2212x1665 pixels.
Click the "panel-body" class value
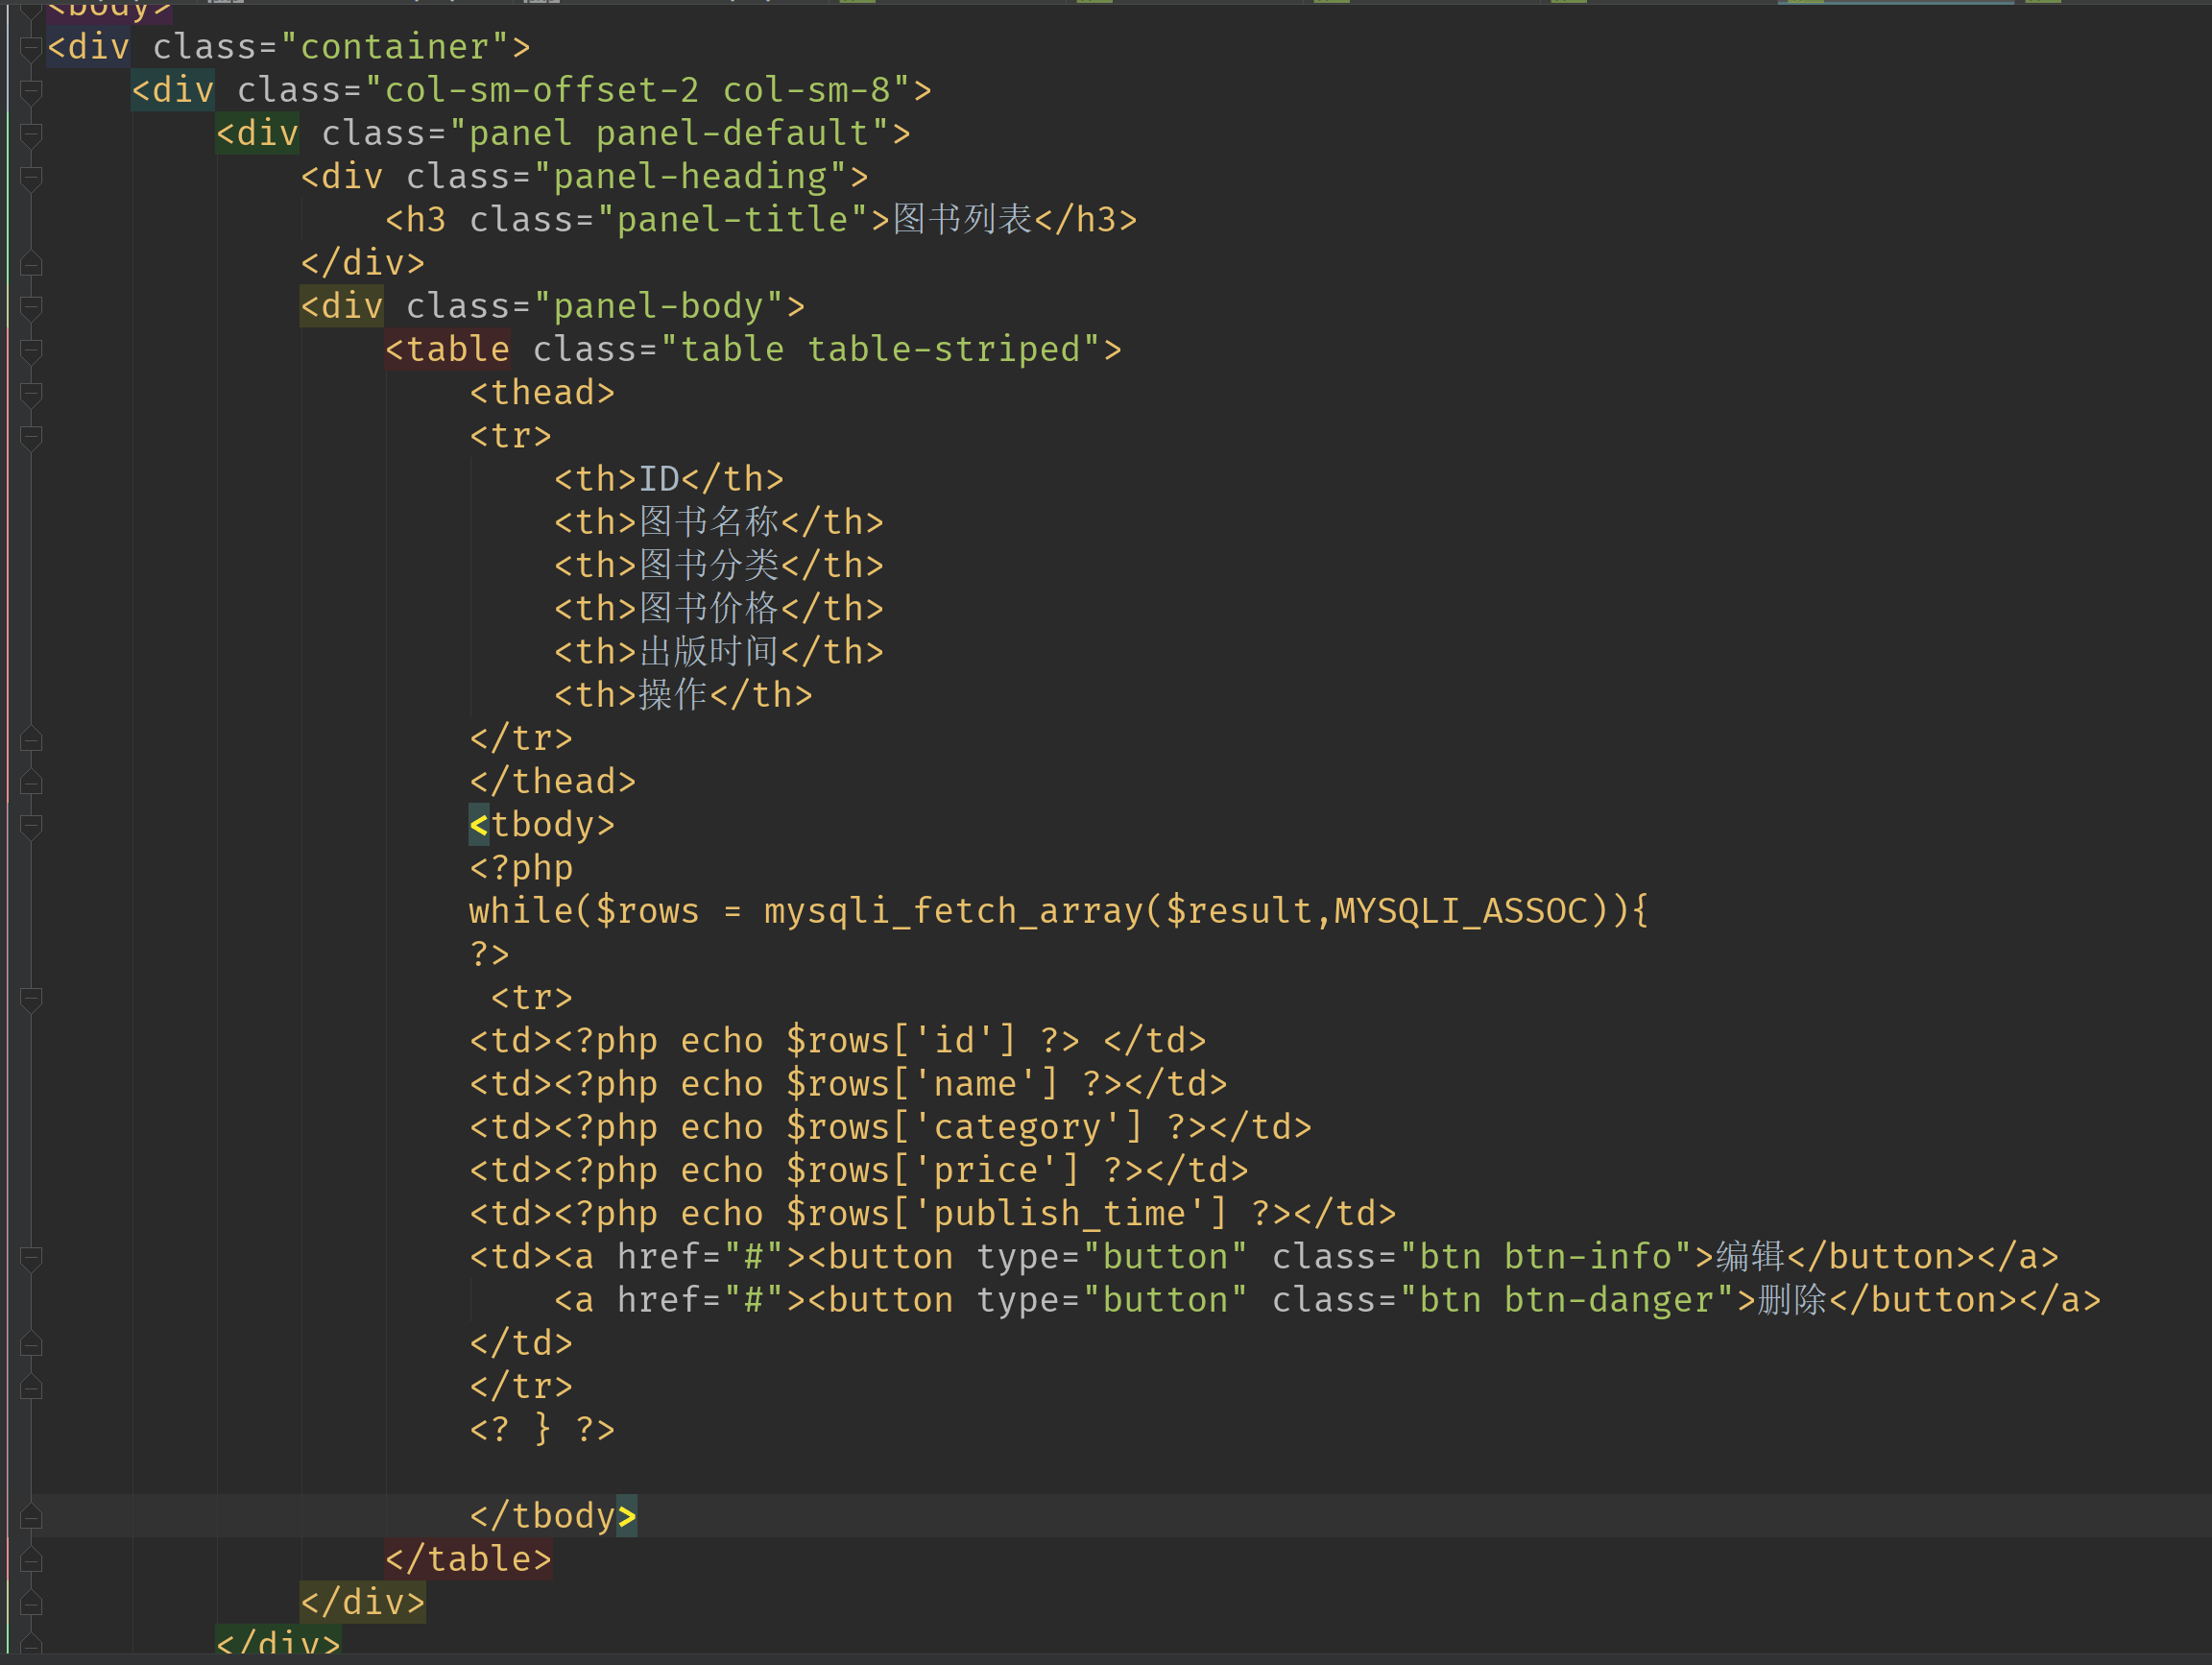[x=659, y=306]
